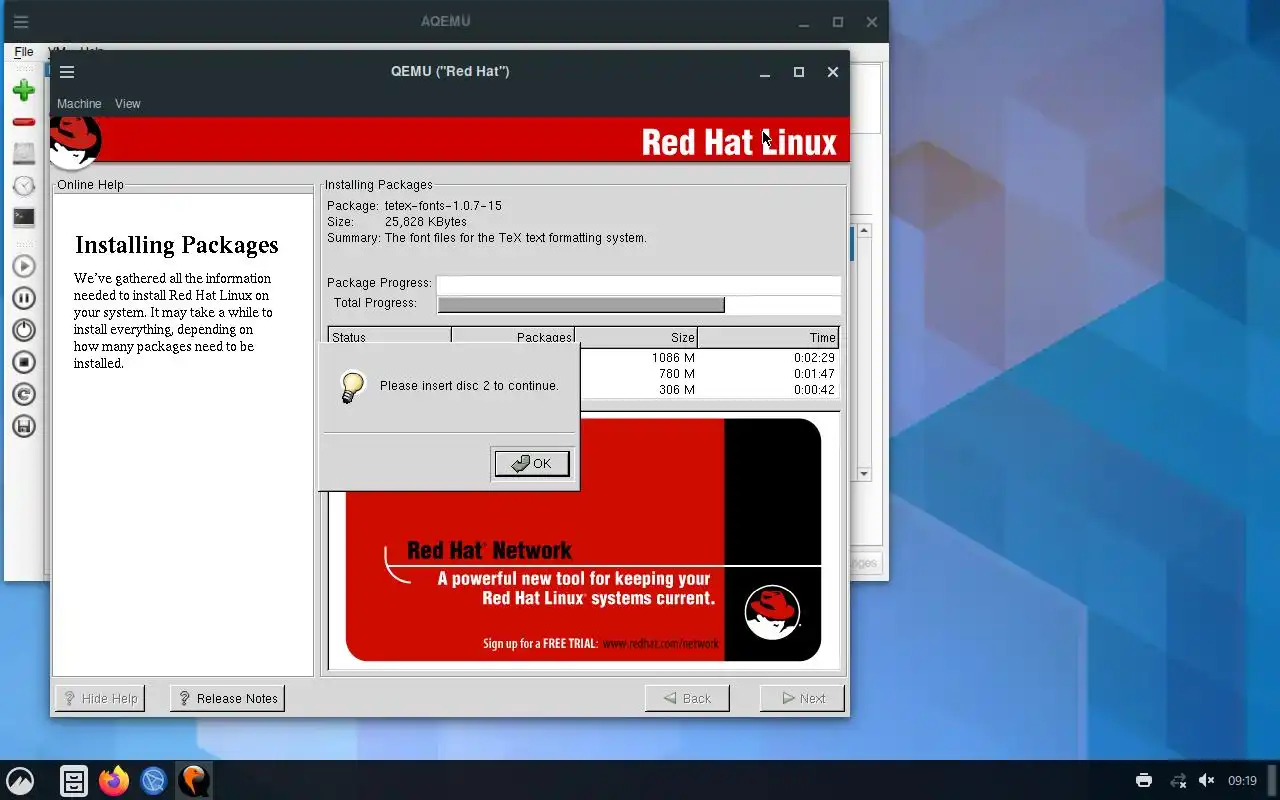
Task: Click the printer tray icon
Action: (1144, 780)
